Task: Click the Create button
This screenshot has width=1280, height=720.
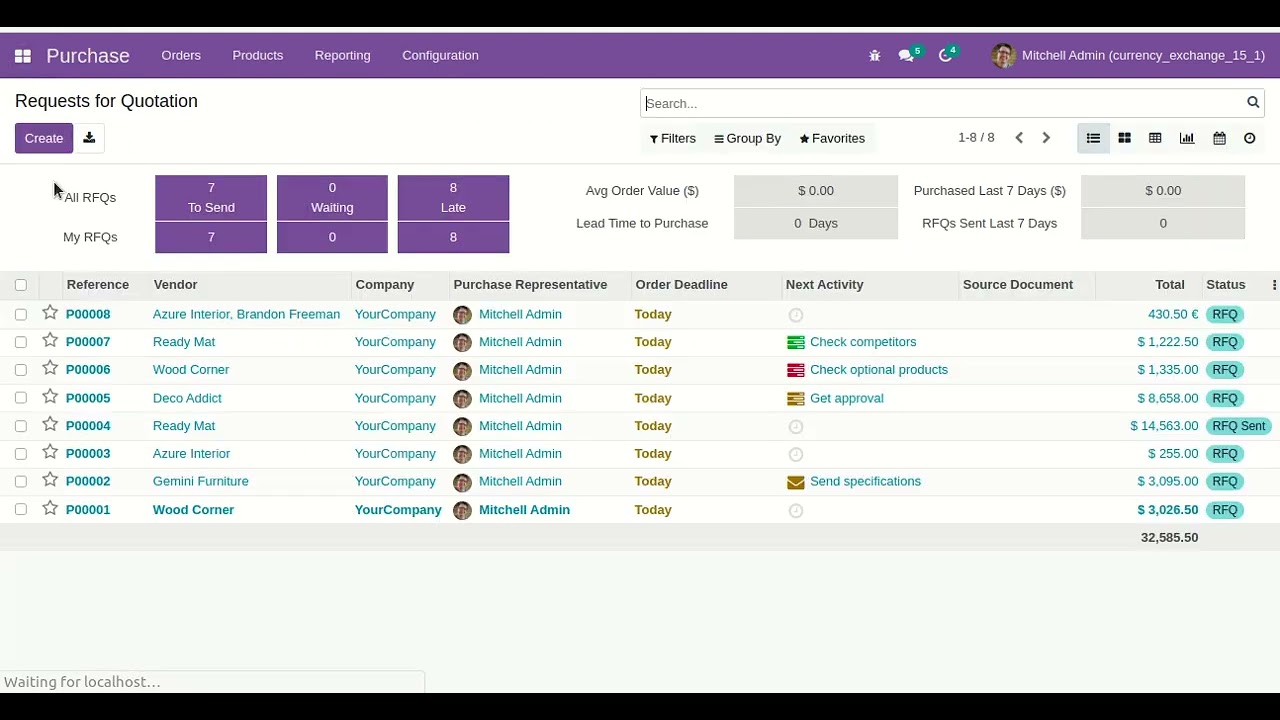Action: (x=44, y=138)
